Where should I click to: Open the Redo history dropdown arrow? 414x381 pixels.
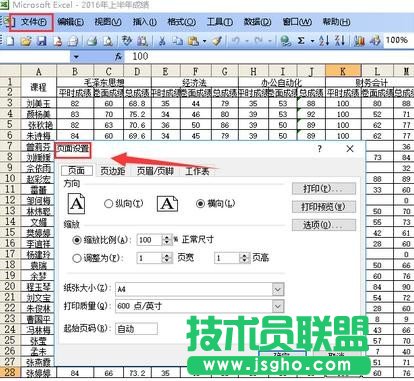pyautogui.click(x=270, y=41)
